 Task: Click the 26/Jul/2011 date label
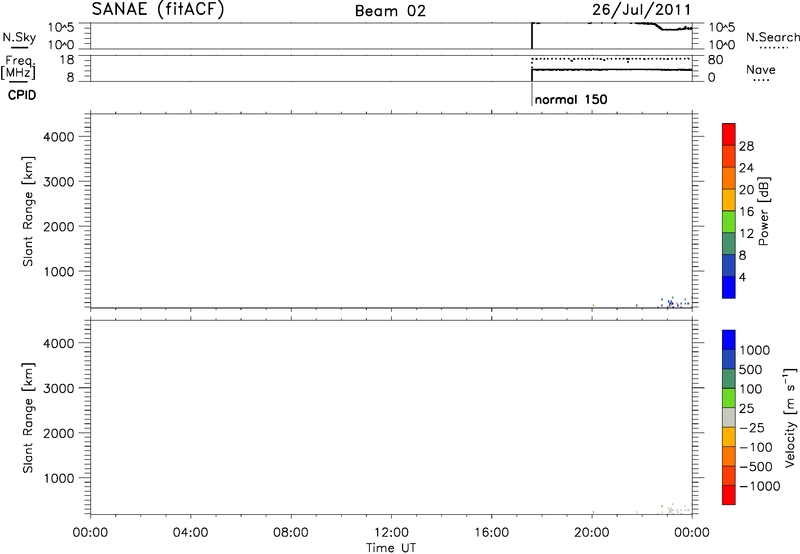pos(641,10)
